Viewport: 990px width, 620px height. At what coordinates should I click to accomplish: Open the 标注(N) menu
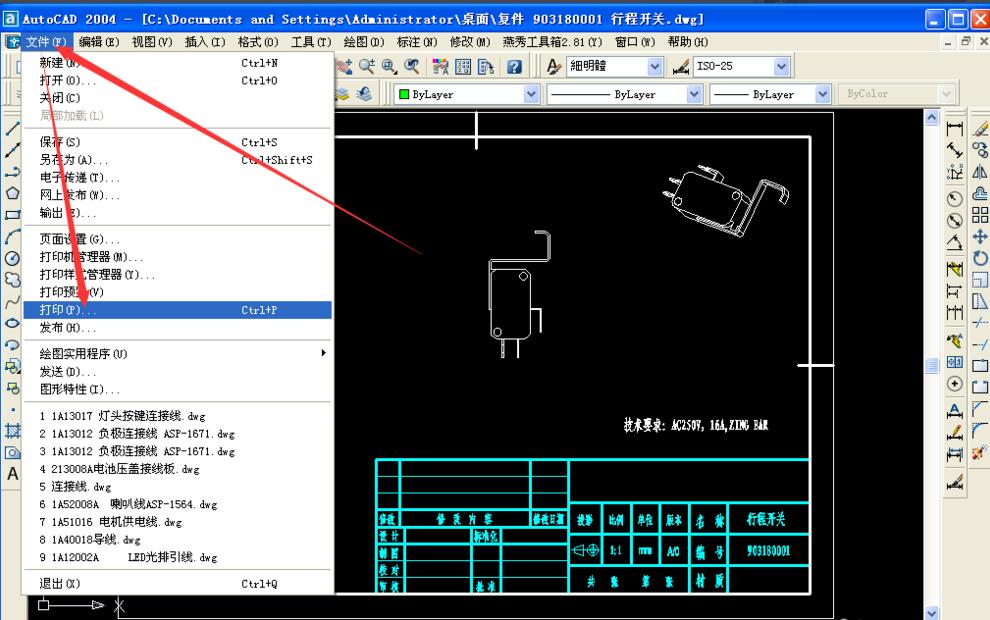[x=417, y=42]
